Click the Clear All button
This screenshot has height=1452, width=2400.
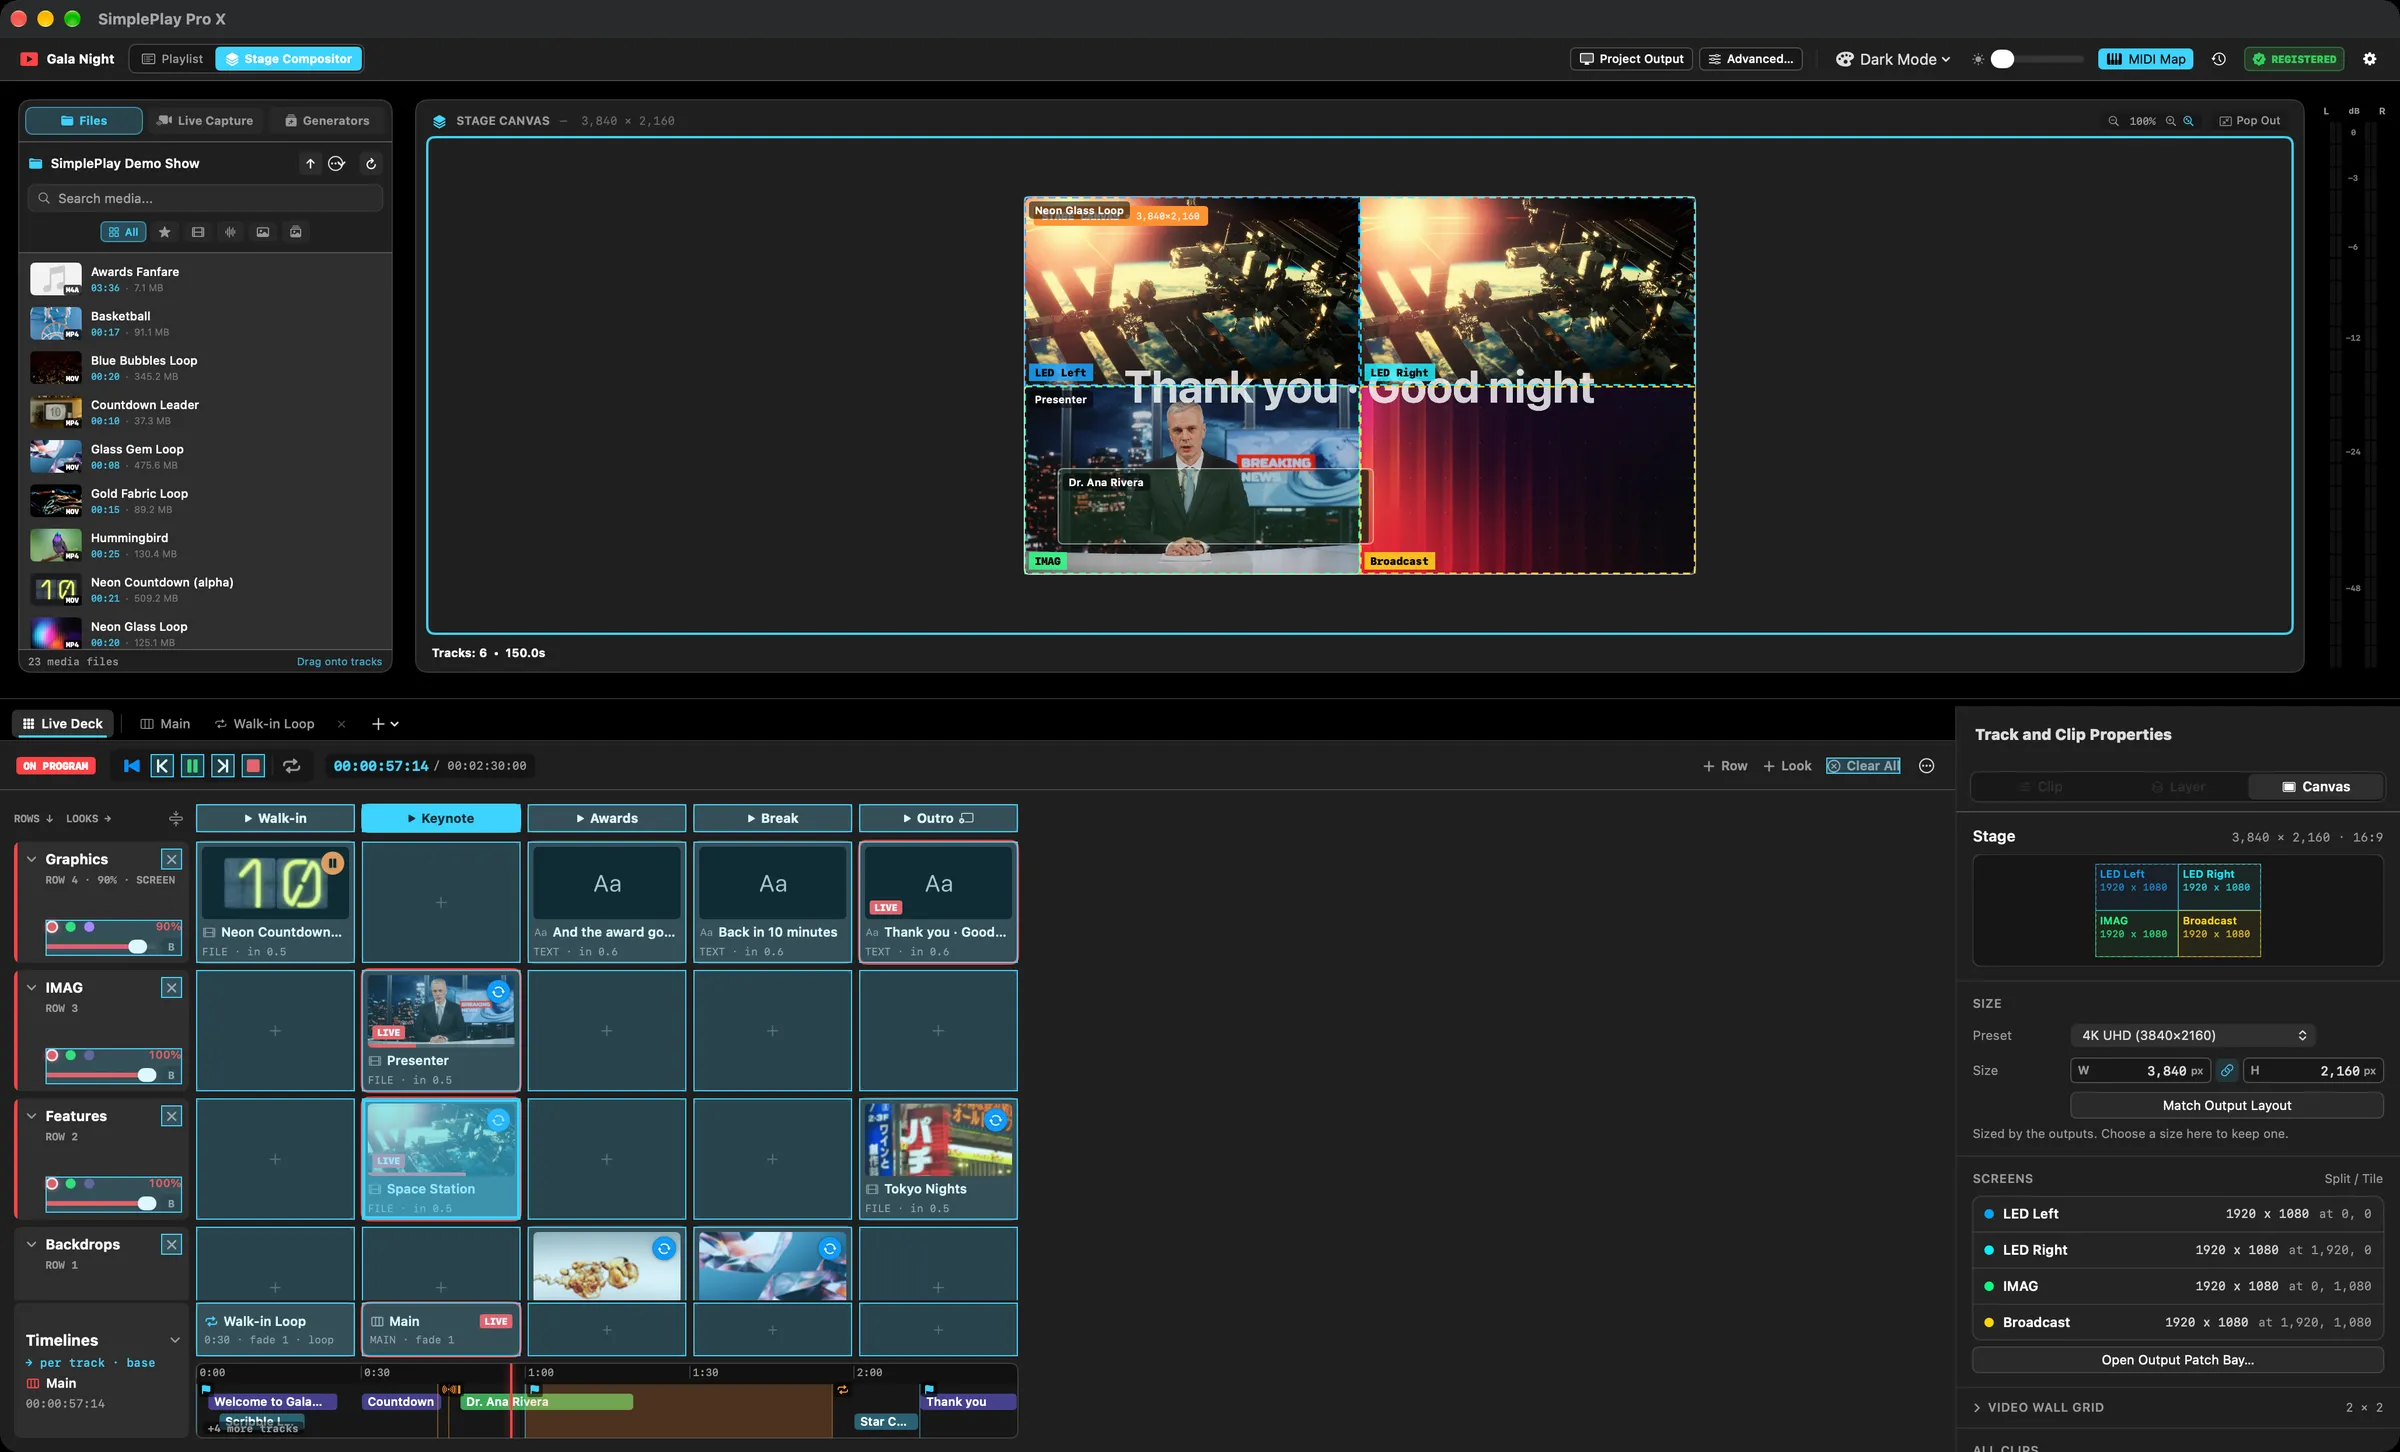click(1863, 766)
